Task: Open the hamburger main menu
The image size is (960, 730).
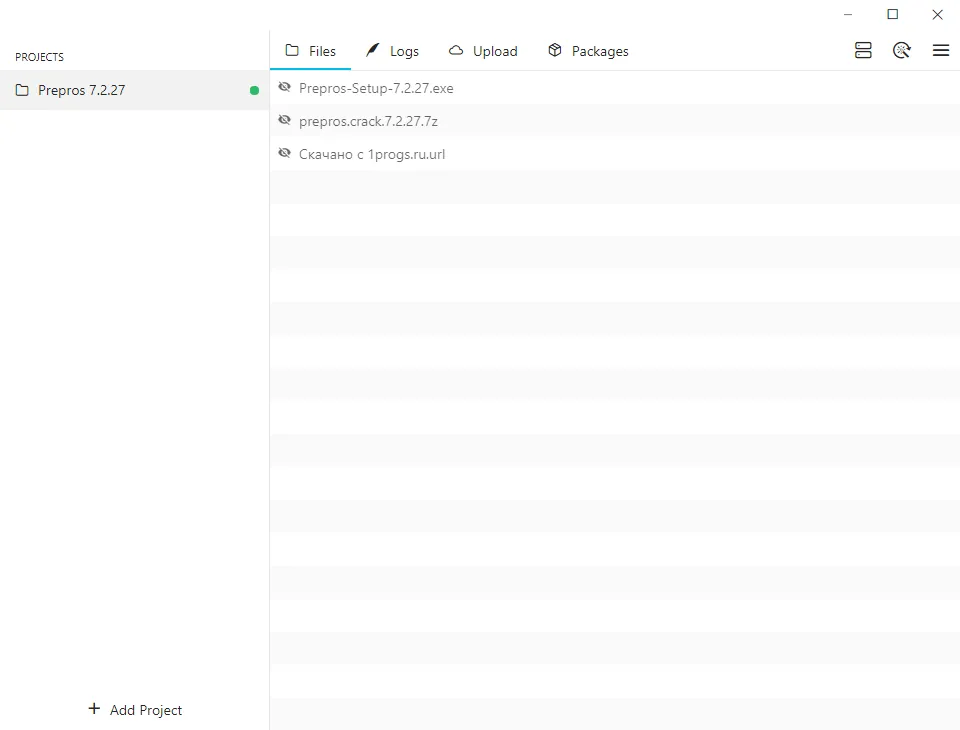Action: click(941, 50)
